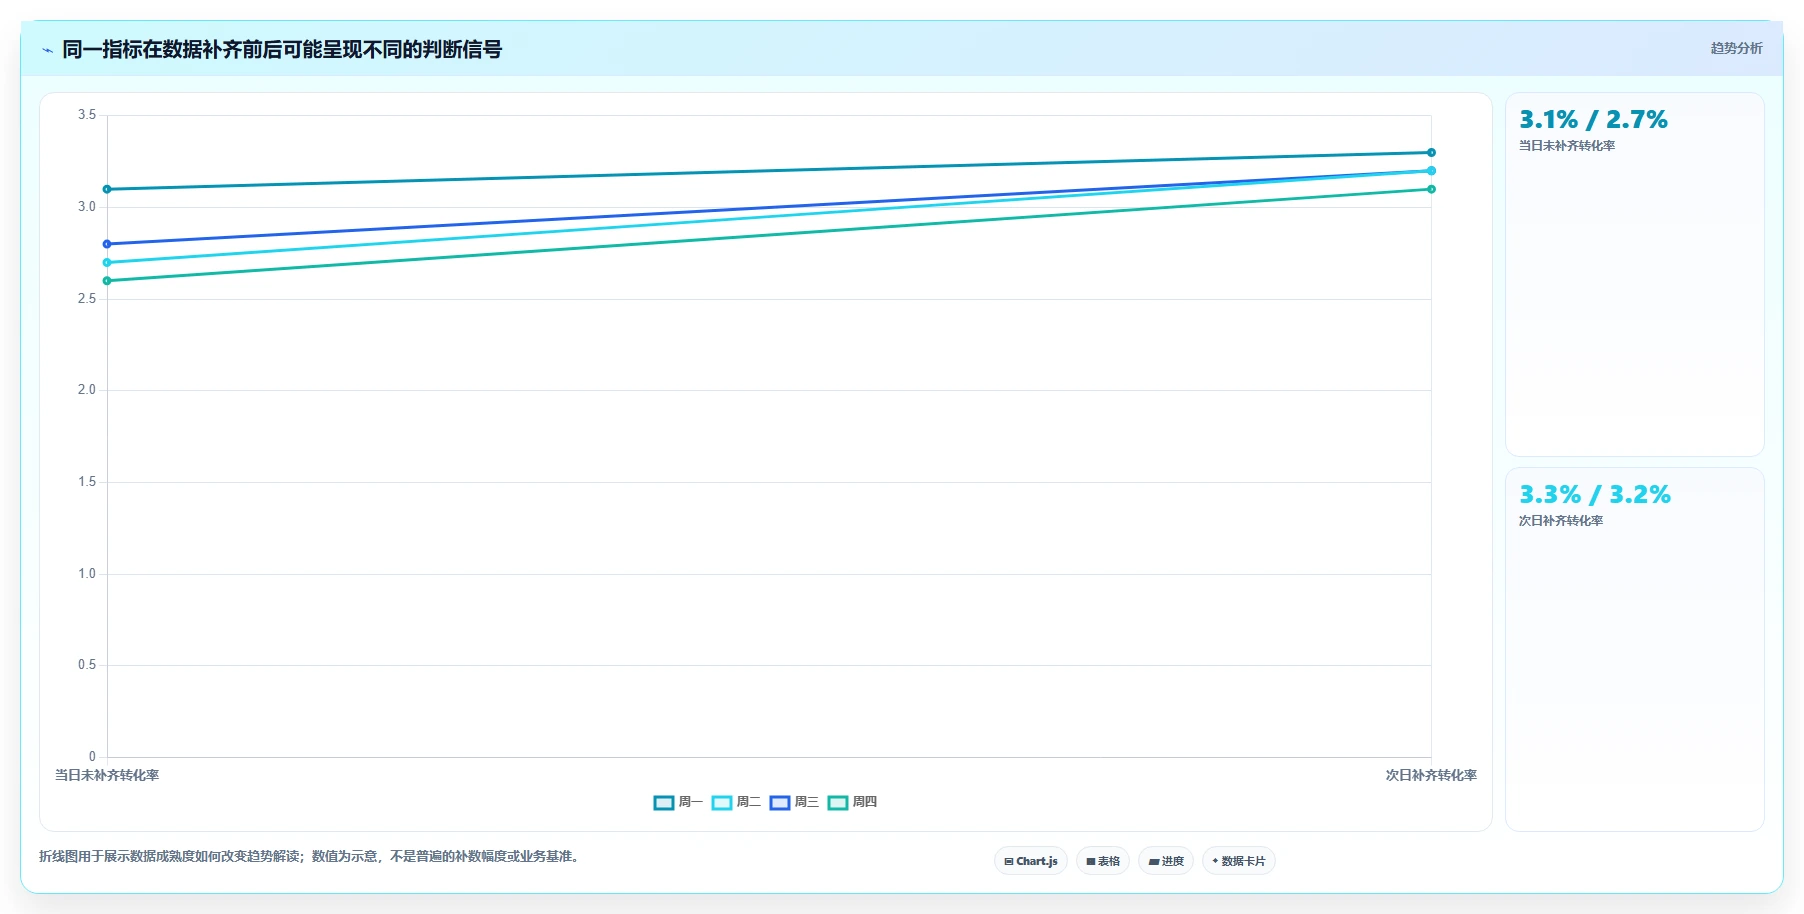Click the y-axis tick 3.5
1804x914 pixels.
[87, 115]
